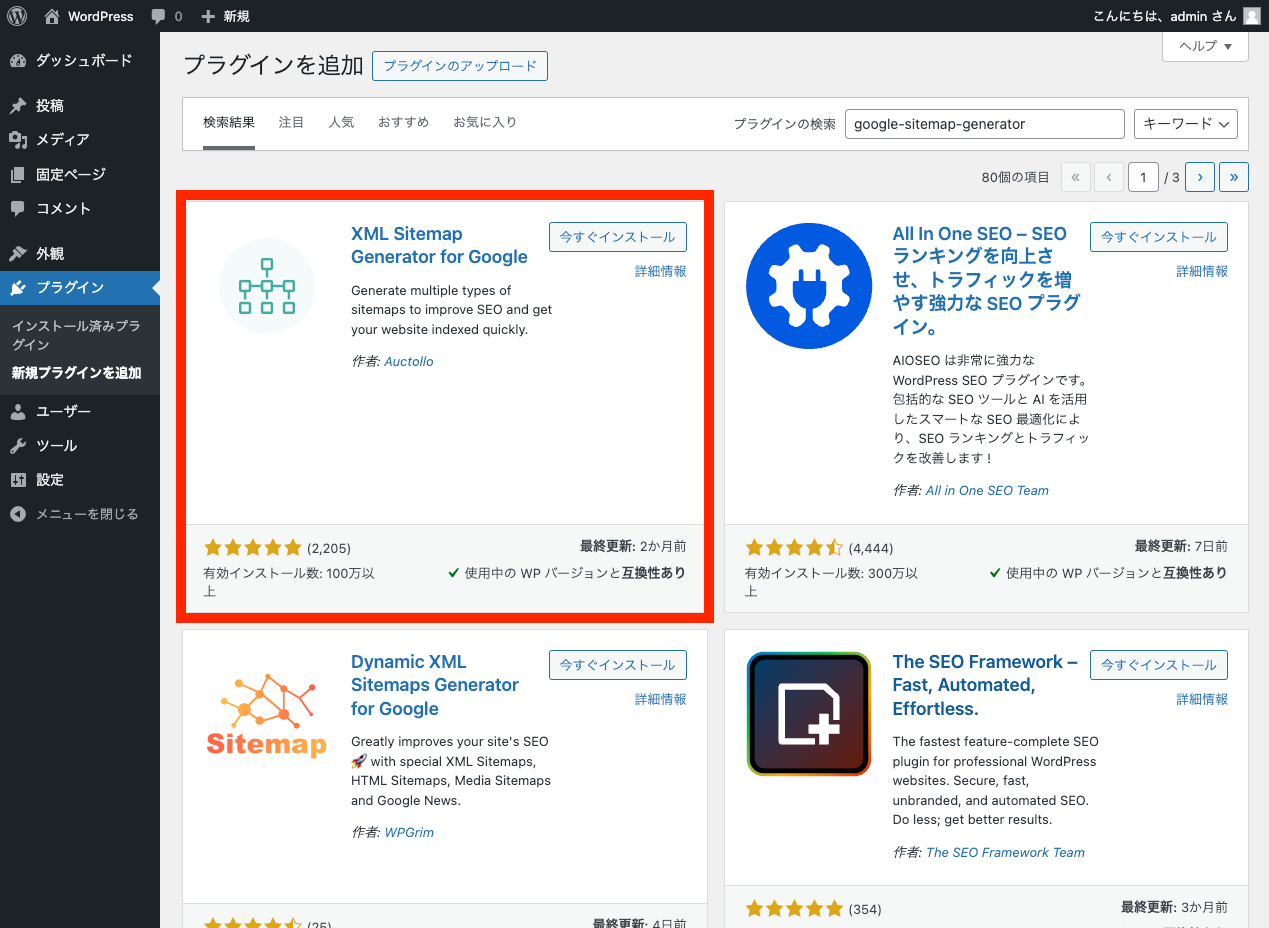Click the XML Sitemap Generator plugin icon

pyautogui.click(x=267, y=286)
